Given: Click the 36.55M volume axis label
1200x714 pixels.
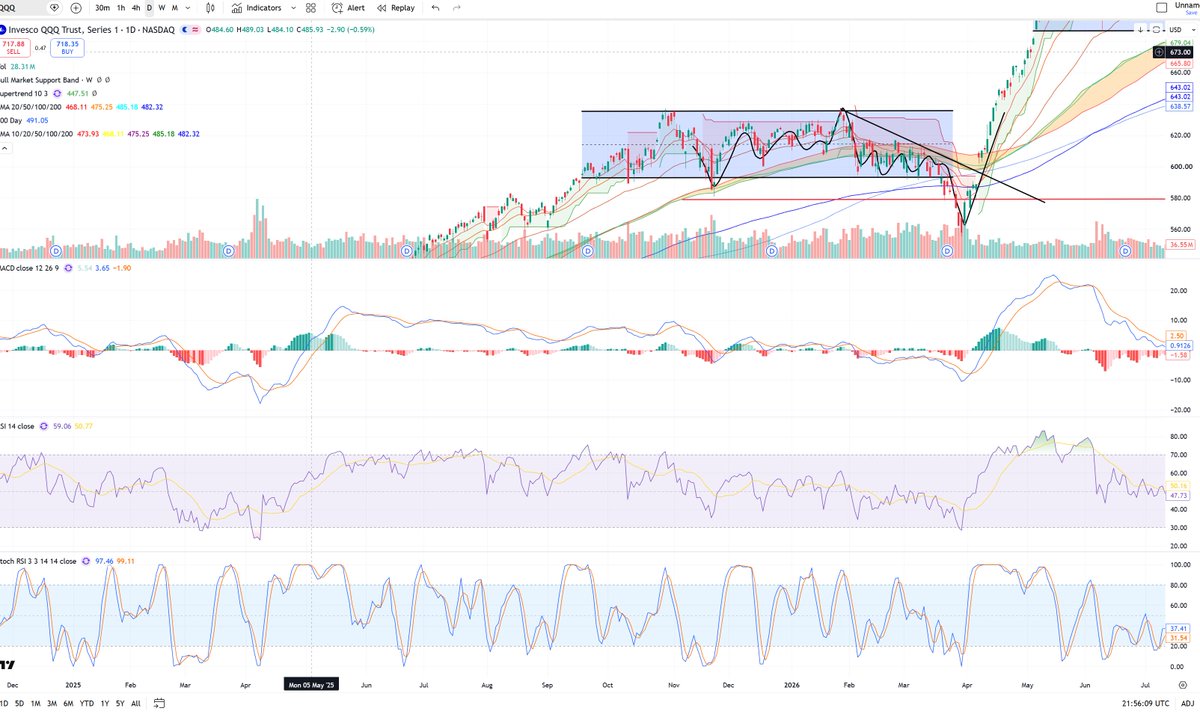Looking at the screenshot, I should click(x=1182, y=243).
